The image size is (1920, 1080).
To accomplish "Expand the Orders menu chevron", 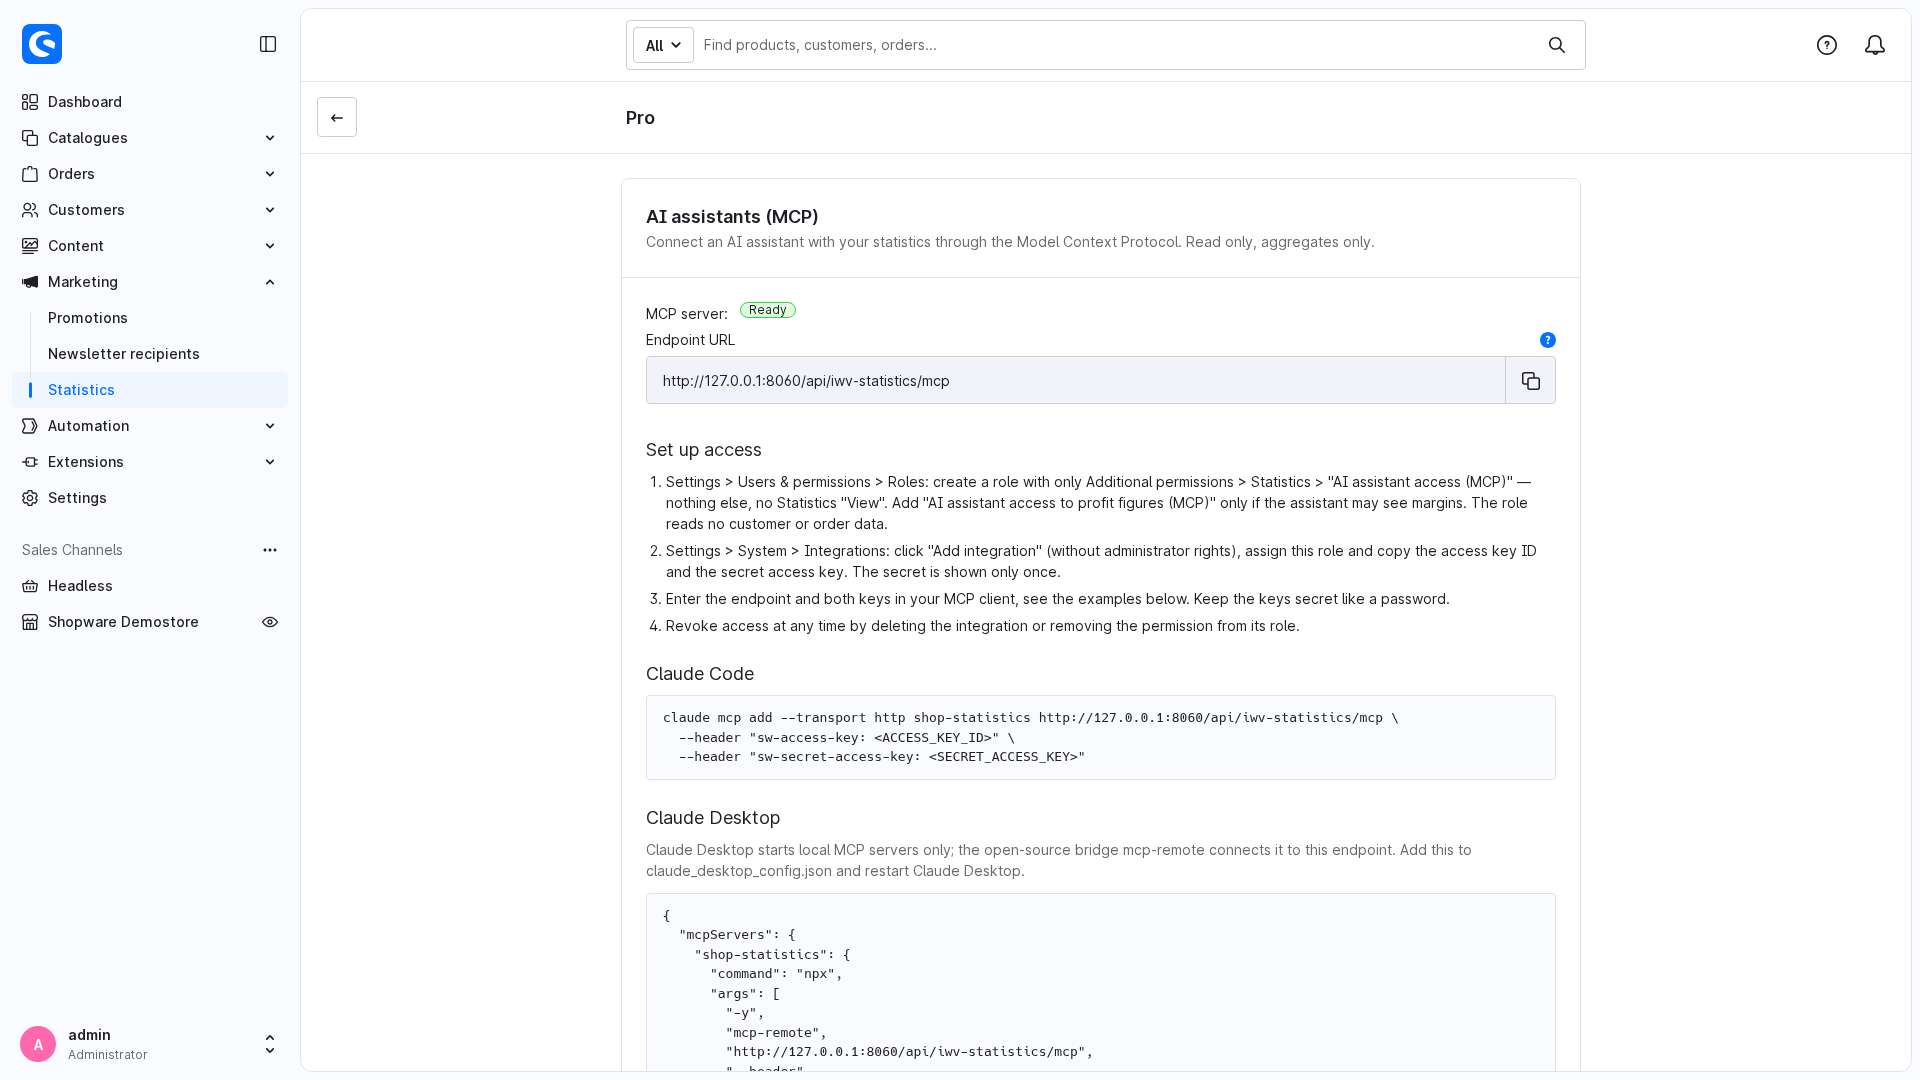I will click(x=270, y=174).
